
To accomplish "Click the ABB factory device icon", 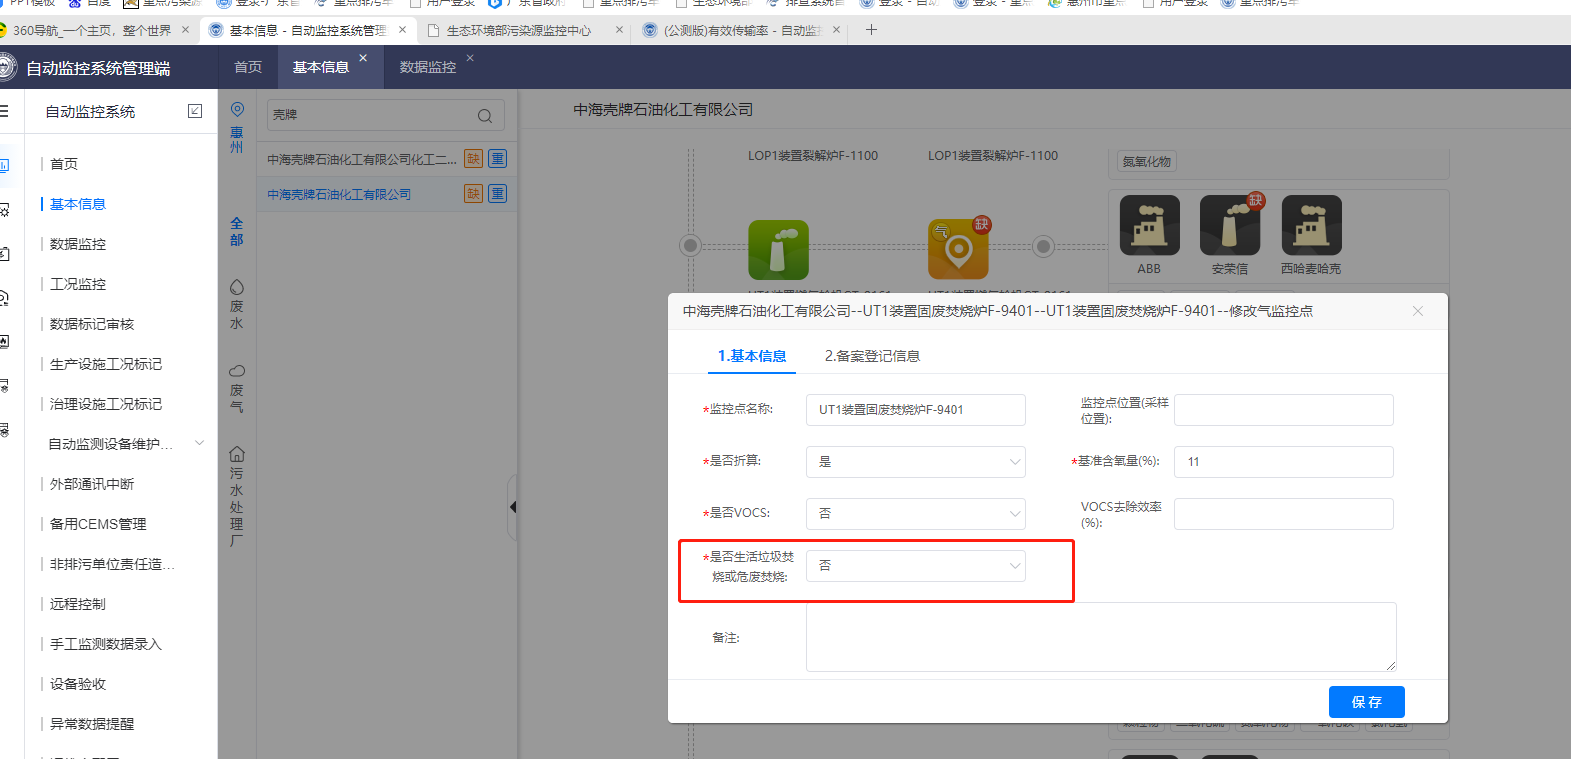I will click(x=1149, y=225).
